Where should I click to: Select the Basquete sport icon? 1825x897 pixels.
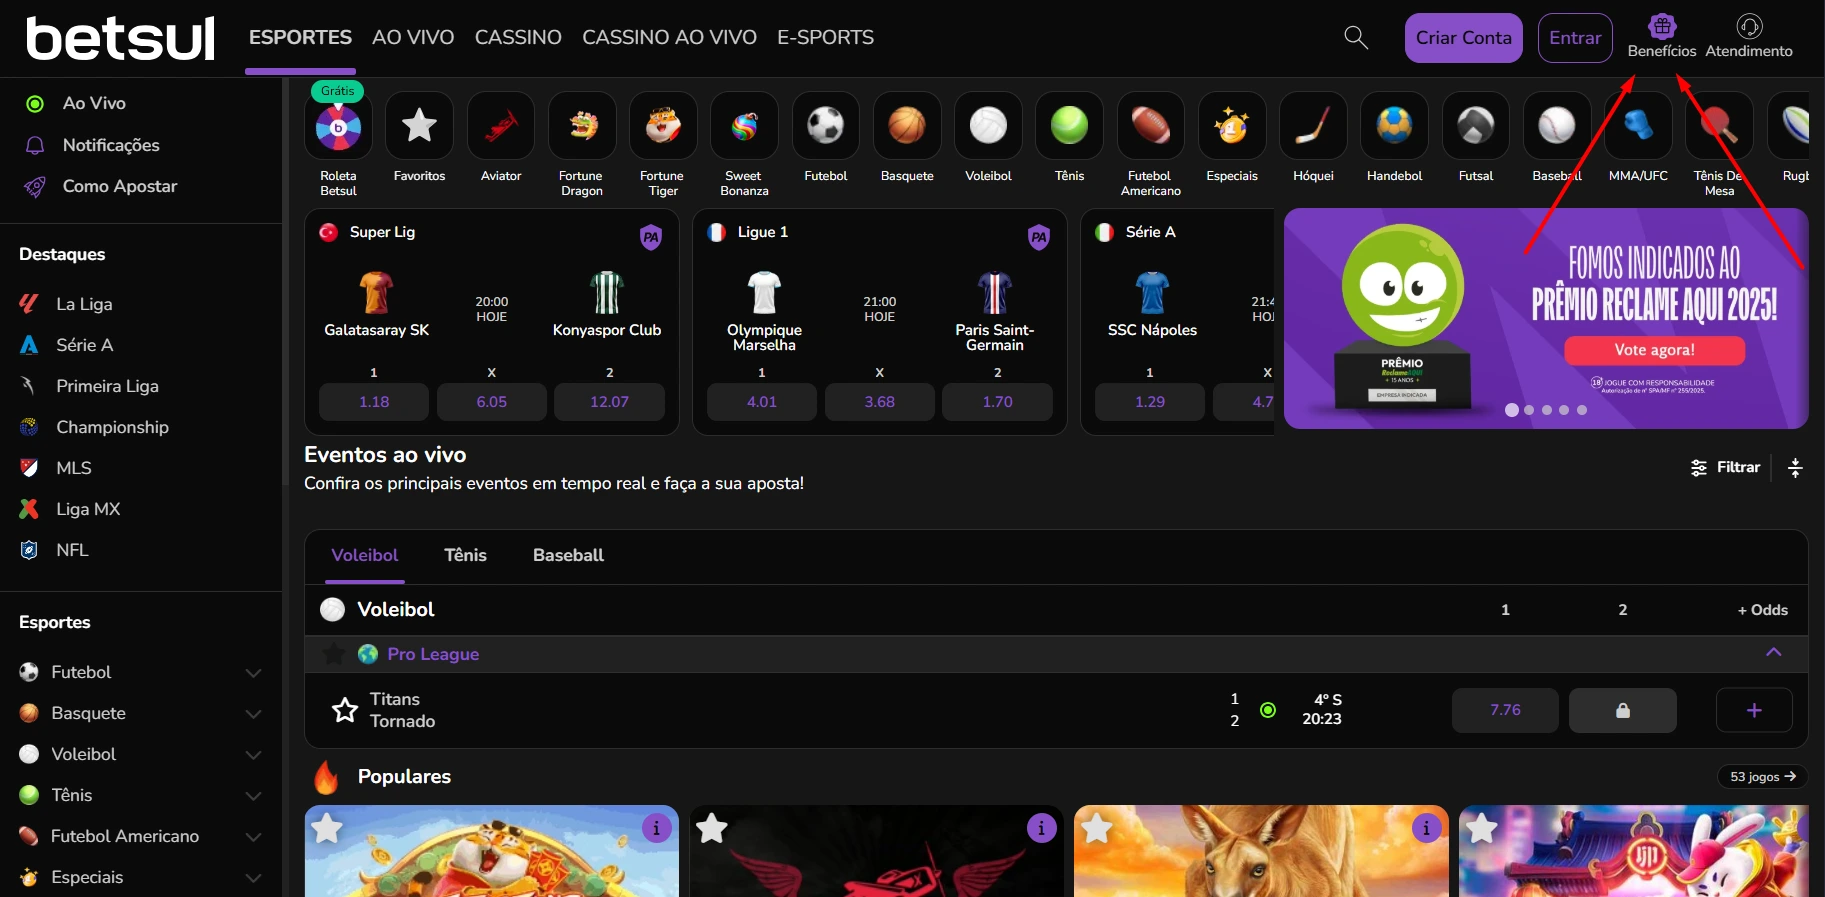(x=906, y=126)
